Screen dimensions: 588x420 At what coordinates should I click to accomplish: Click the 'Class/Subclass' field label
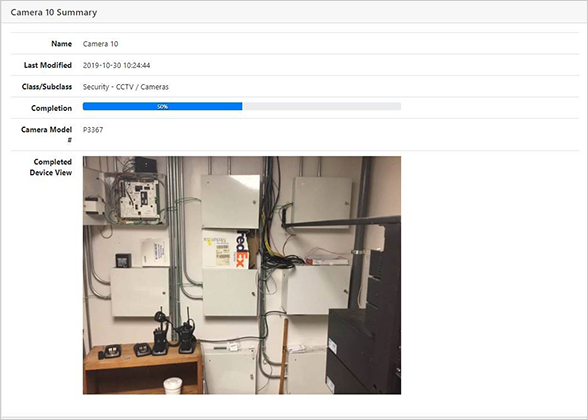pyautogui.click(x=47, y=87)
